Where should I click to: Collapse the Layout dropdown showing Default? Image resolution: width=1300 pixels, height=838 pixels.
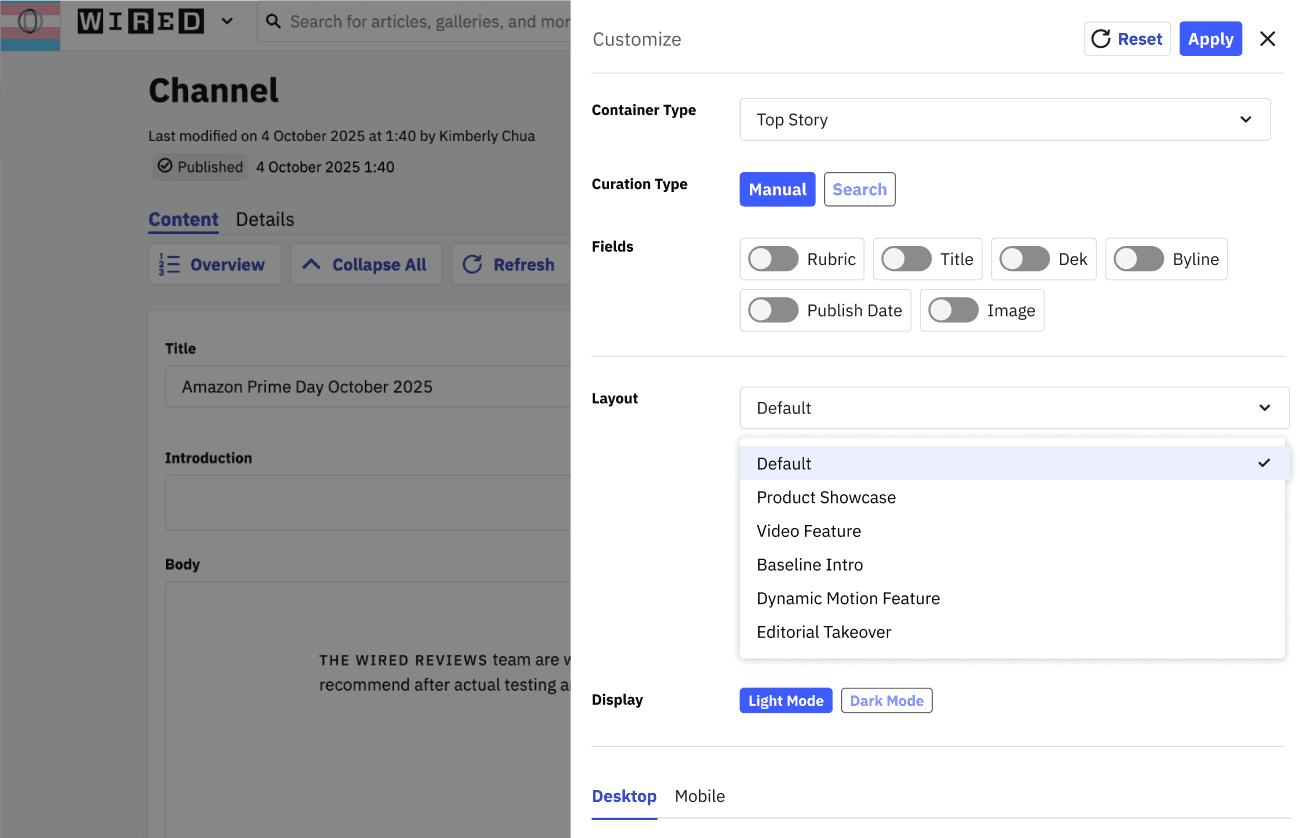[1014, 408]
